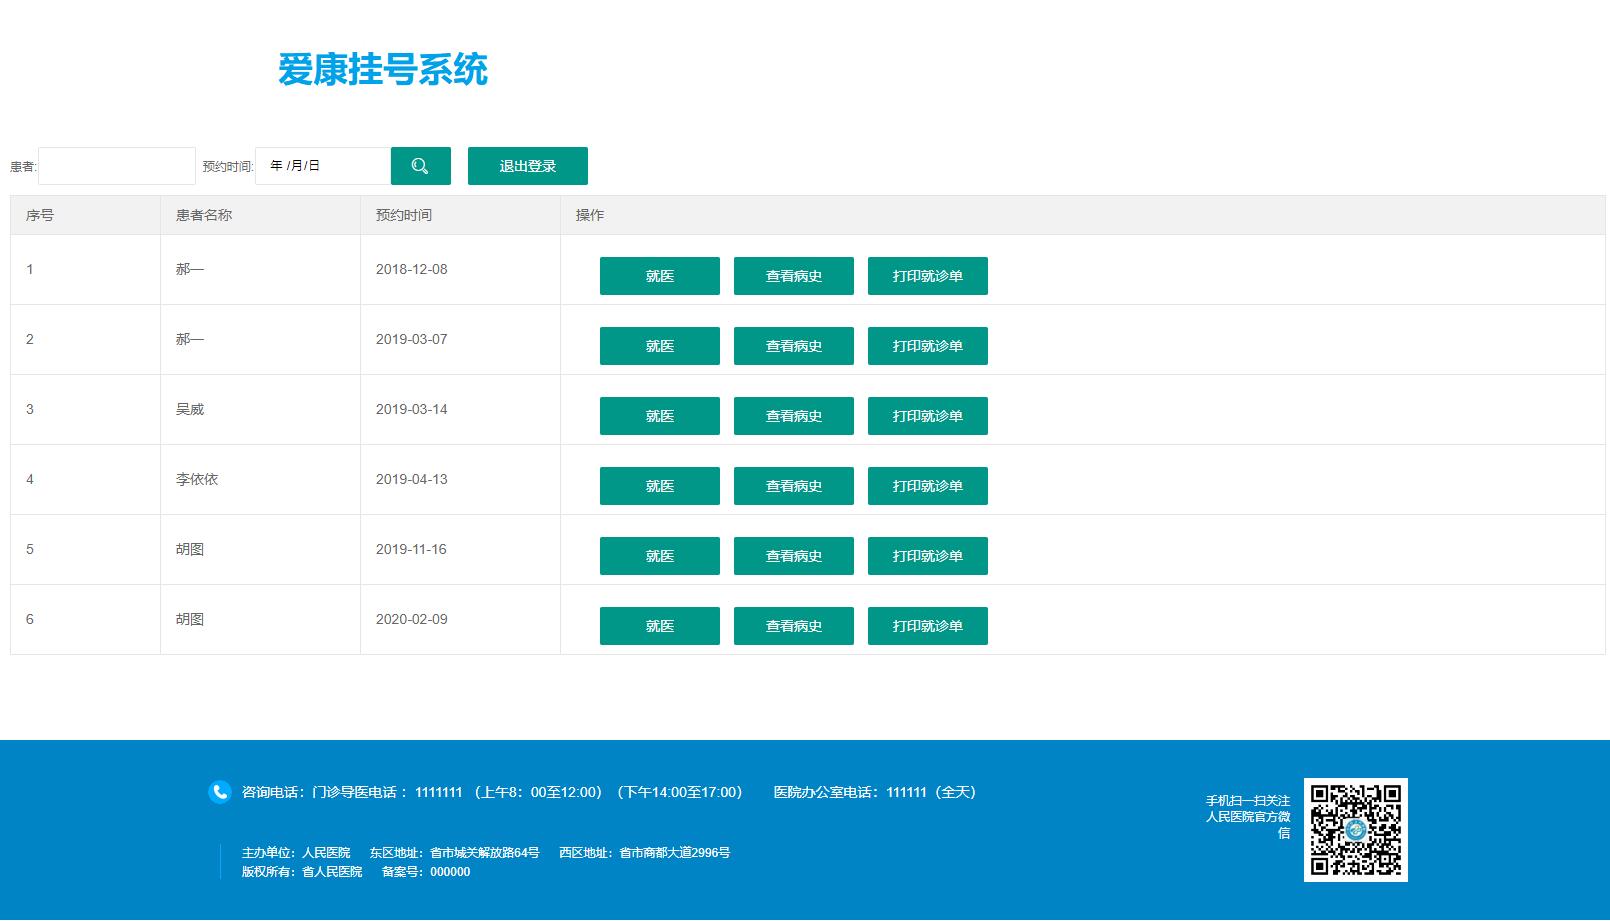Click the 退出登录 logout button

[527, 165]
